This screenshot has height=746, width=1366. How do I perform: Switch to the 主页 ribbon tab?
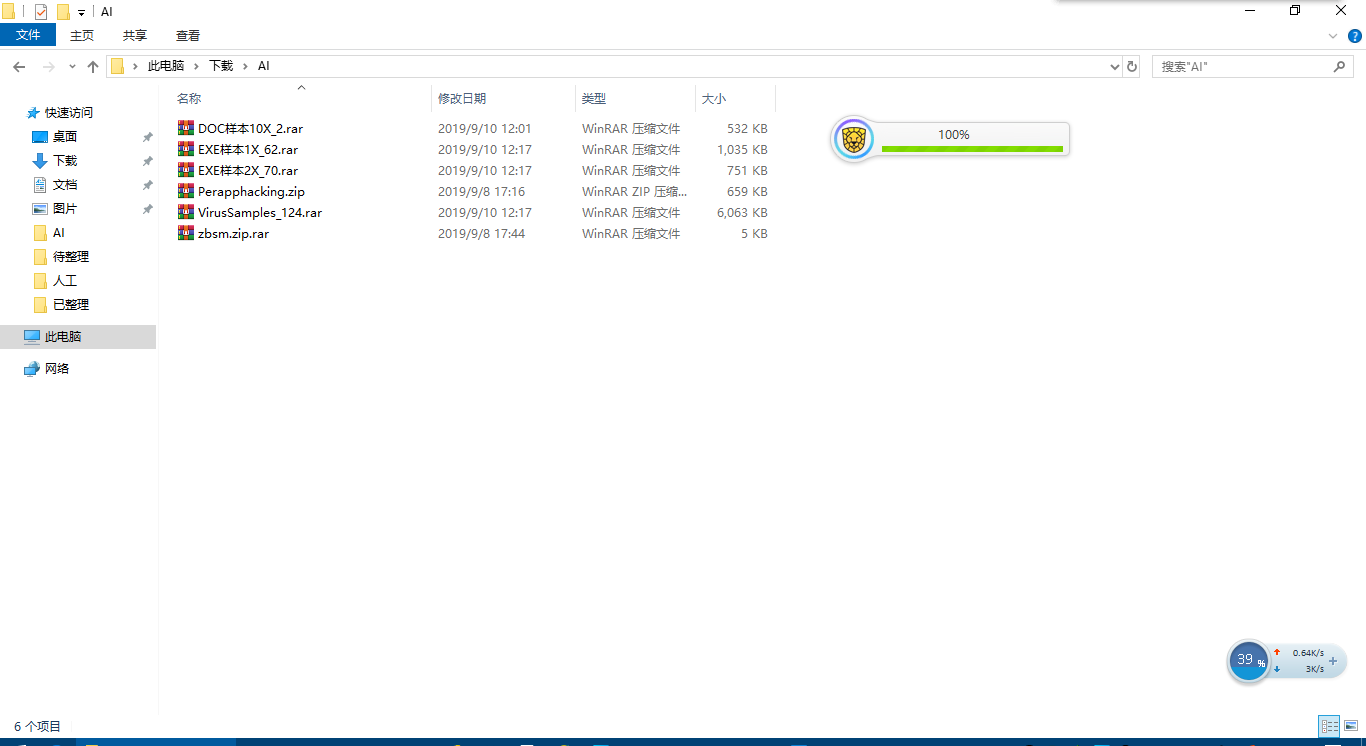pyautogui.click(x=82, y=35)
